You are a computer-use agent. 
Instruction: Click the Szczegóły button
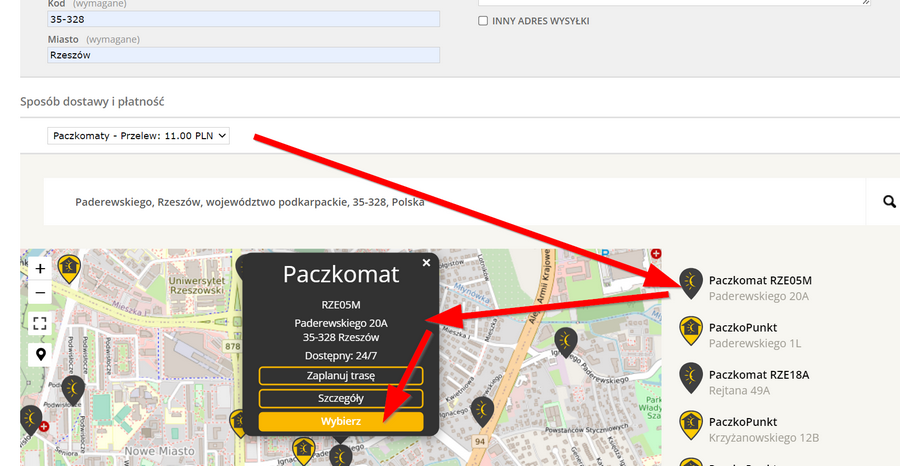(x=341, y=398)
